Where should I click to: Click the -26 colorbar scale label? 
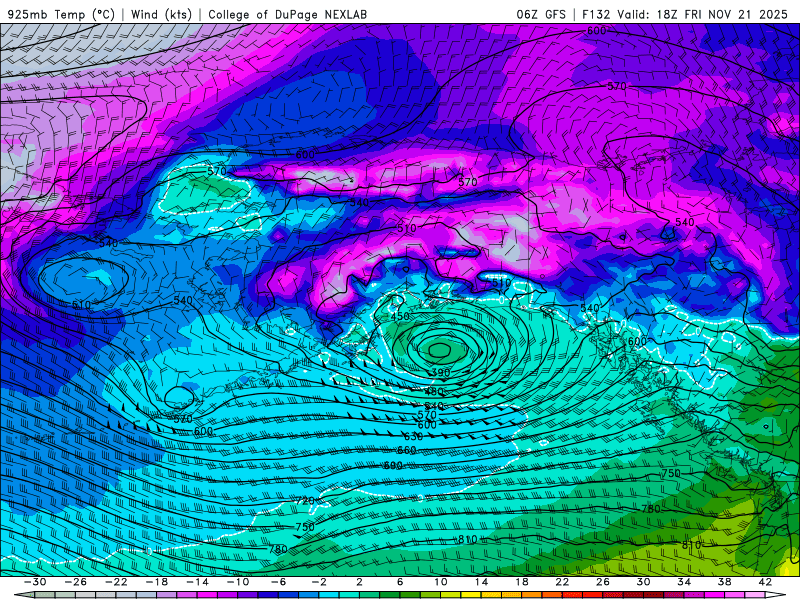[76, 582]
